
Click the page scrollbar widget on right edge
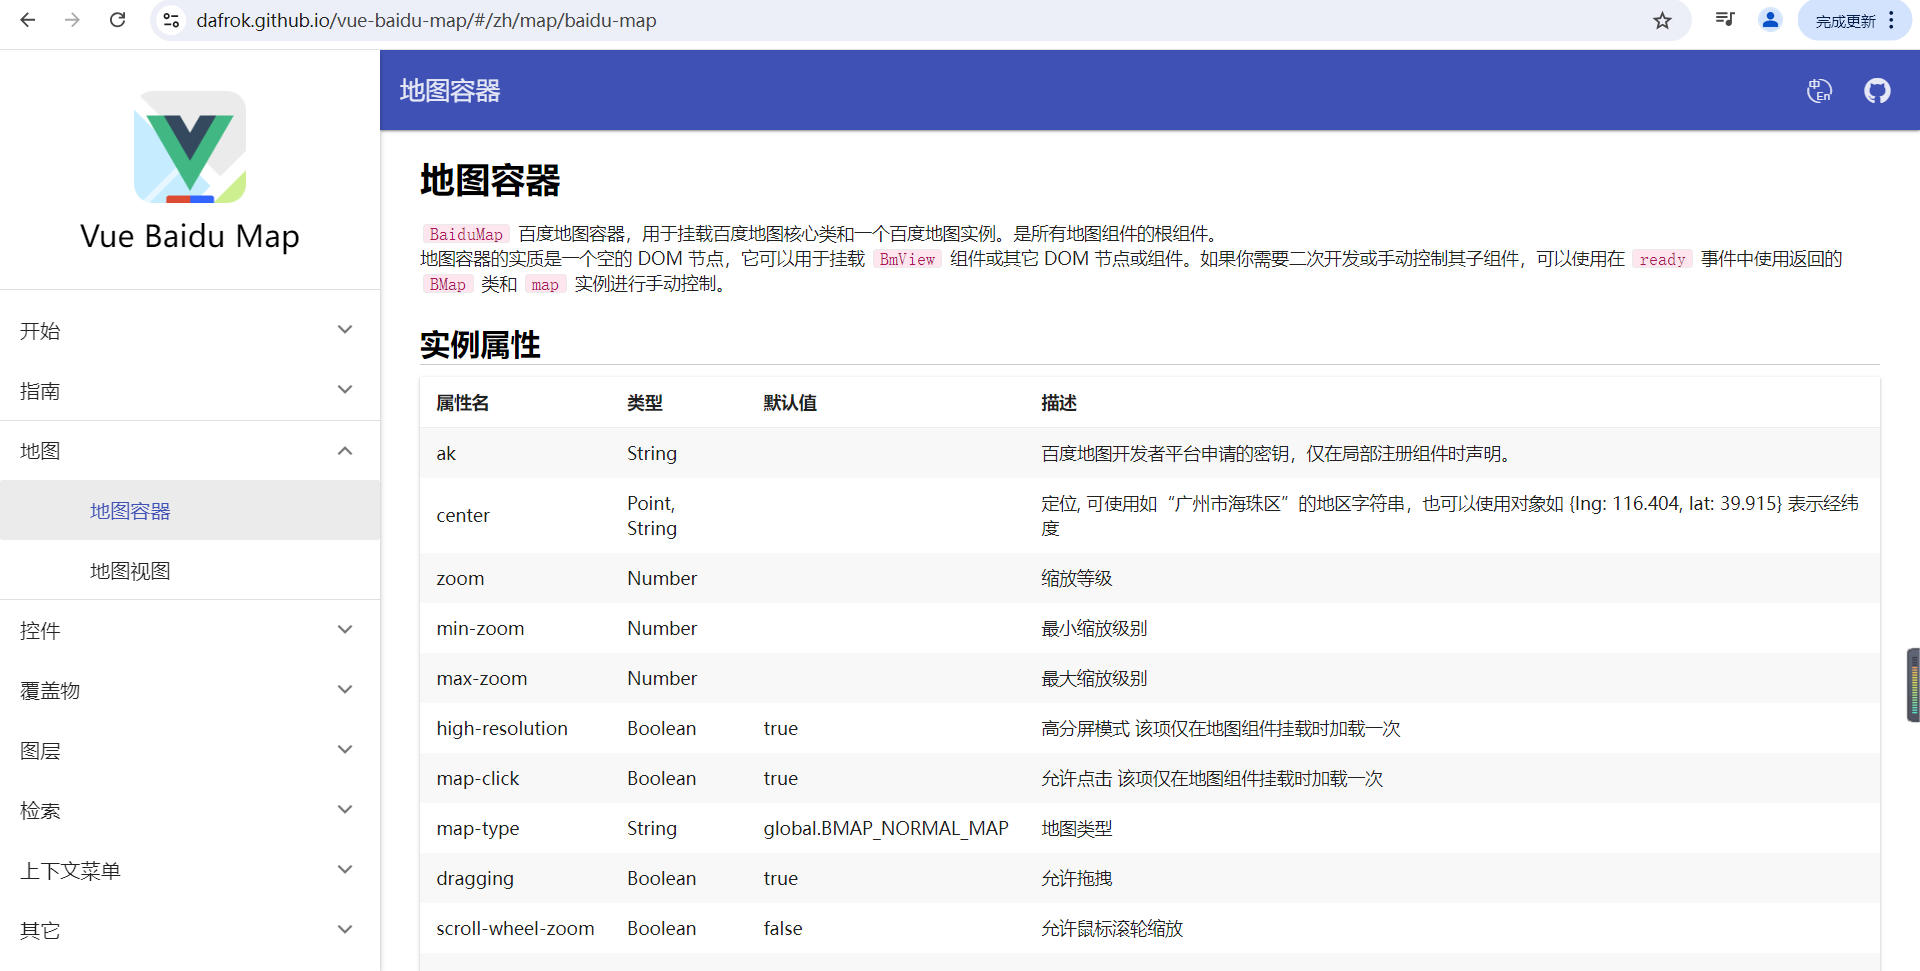pyautogui.click(x=1913, y=685)
